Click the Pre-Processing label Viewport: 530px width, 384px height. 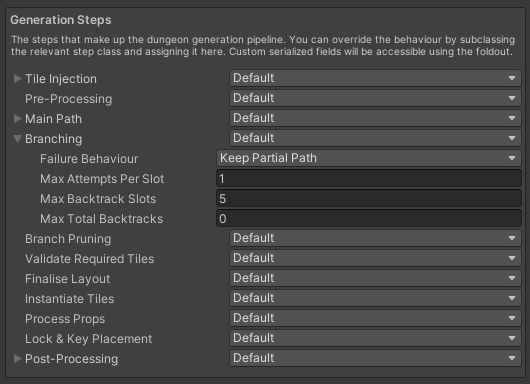point(69,99)
